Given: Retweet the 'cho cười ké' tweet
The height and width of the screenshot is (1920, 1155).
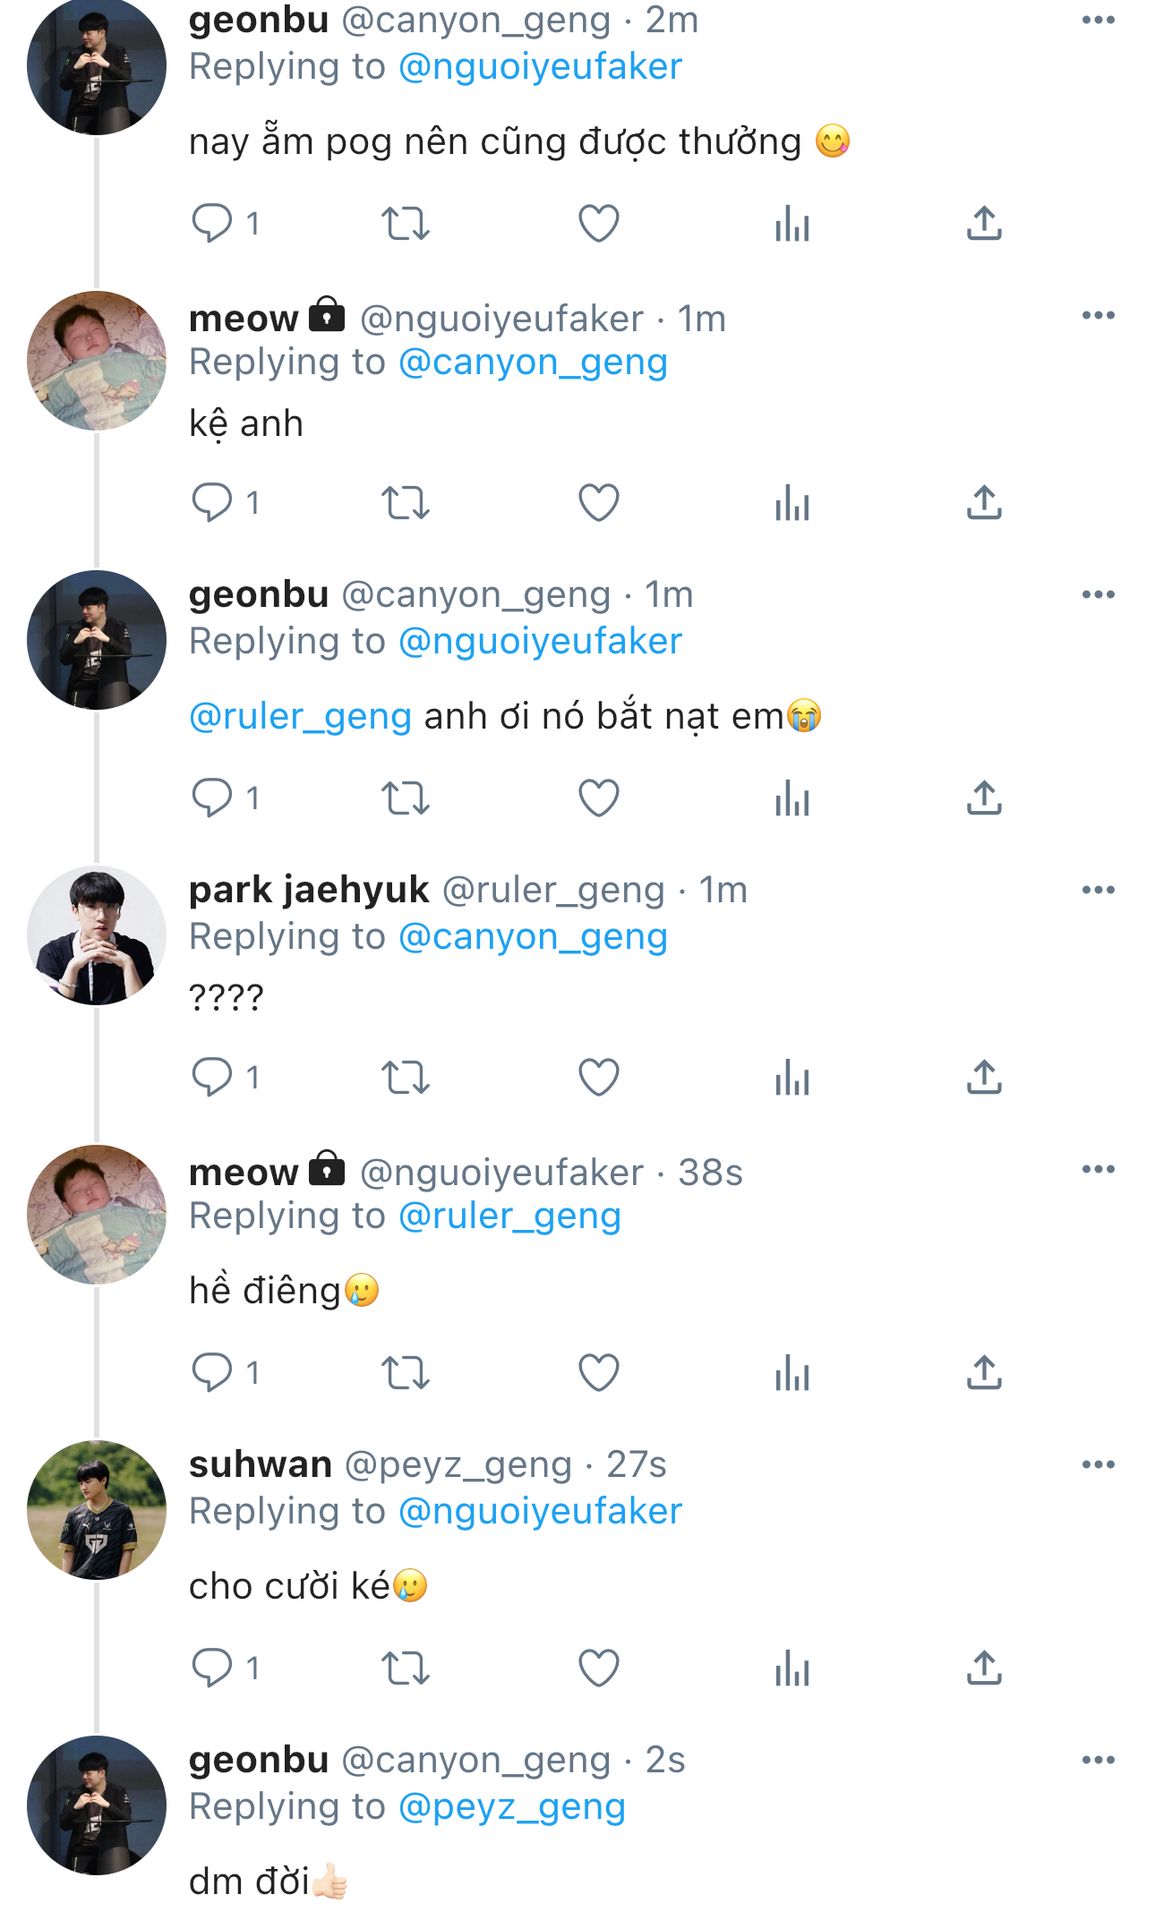Looking at the screenshot, I should click(x=405, y=1667).
